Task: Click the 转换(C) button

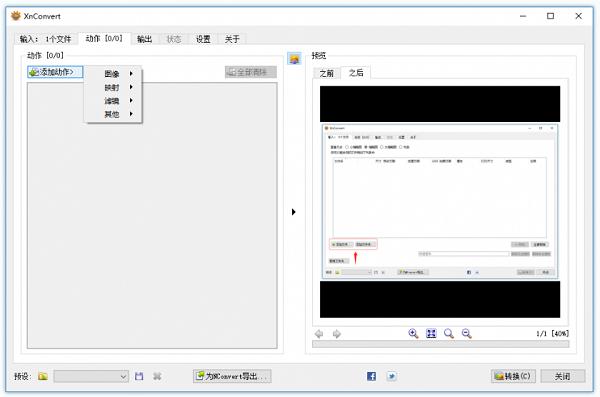Action: click(x=513, y=376)
